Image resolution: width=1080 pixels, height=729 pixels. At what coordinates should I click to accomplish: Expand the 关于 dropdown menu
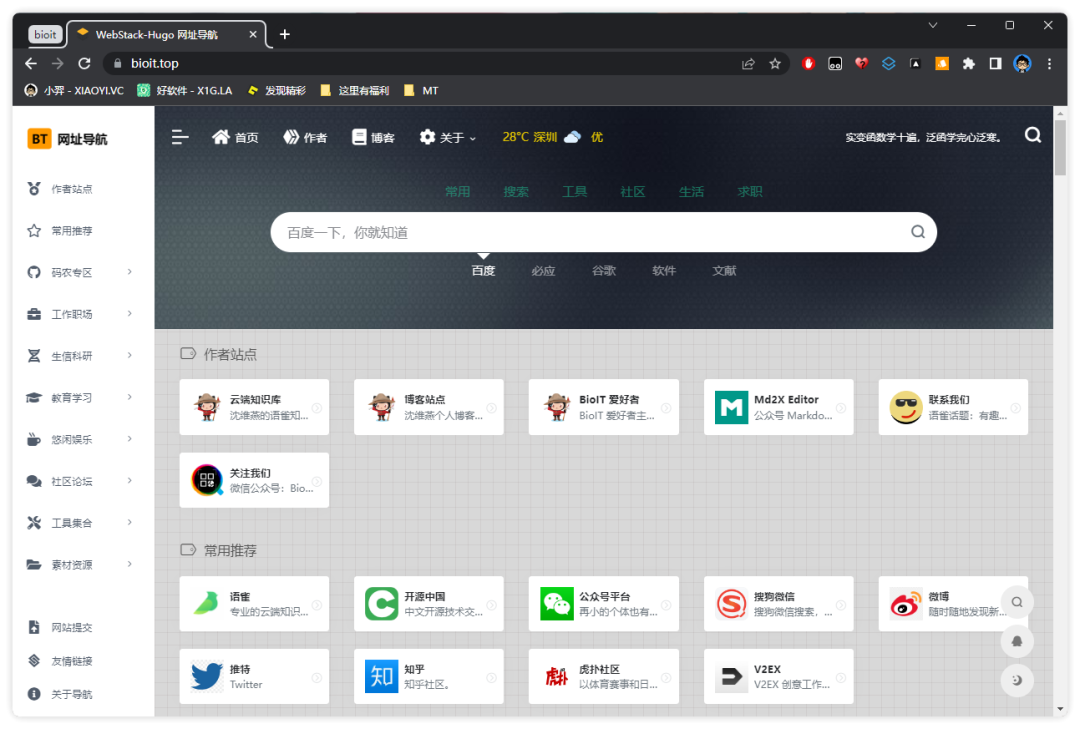click(x=448, y=137)
